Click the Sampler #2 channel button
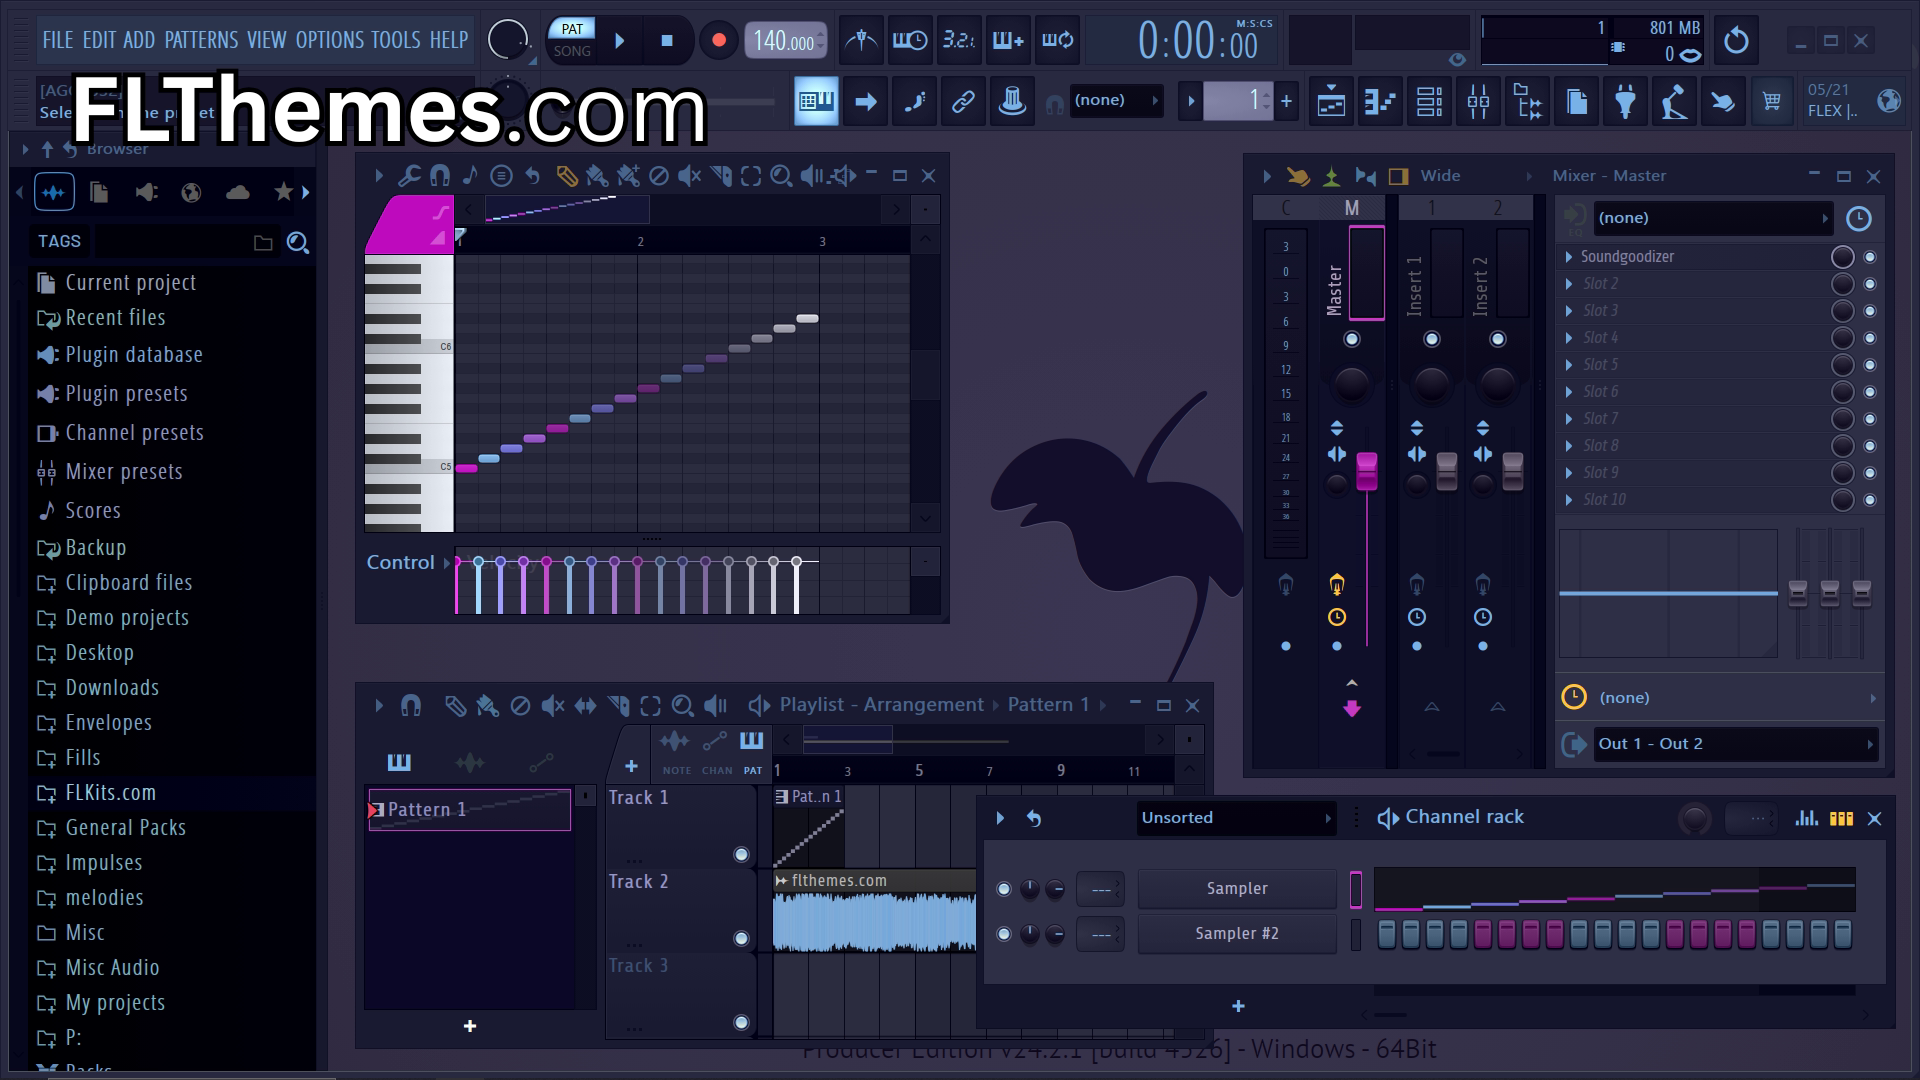Screen dimensions: 1920x1080 coord(1237,934)
